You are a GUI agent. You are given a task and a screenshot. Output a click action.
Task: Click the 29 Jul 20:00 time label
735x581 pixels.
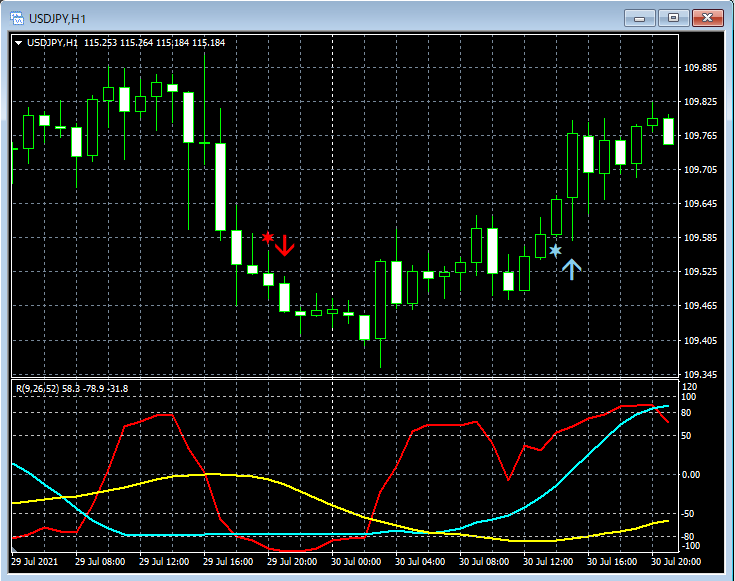pos(292,561)
